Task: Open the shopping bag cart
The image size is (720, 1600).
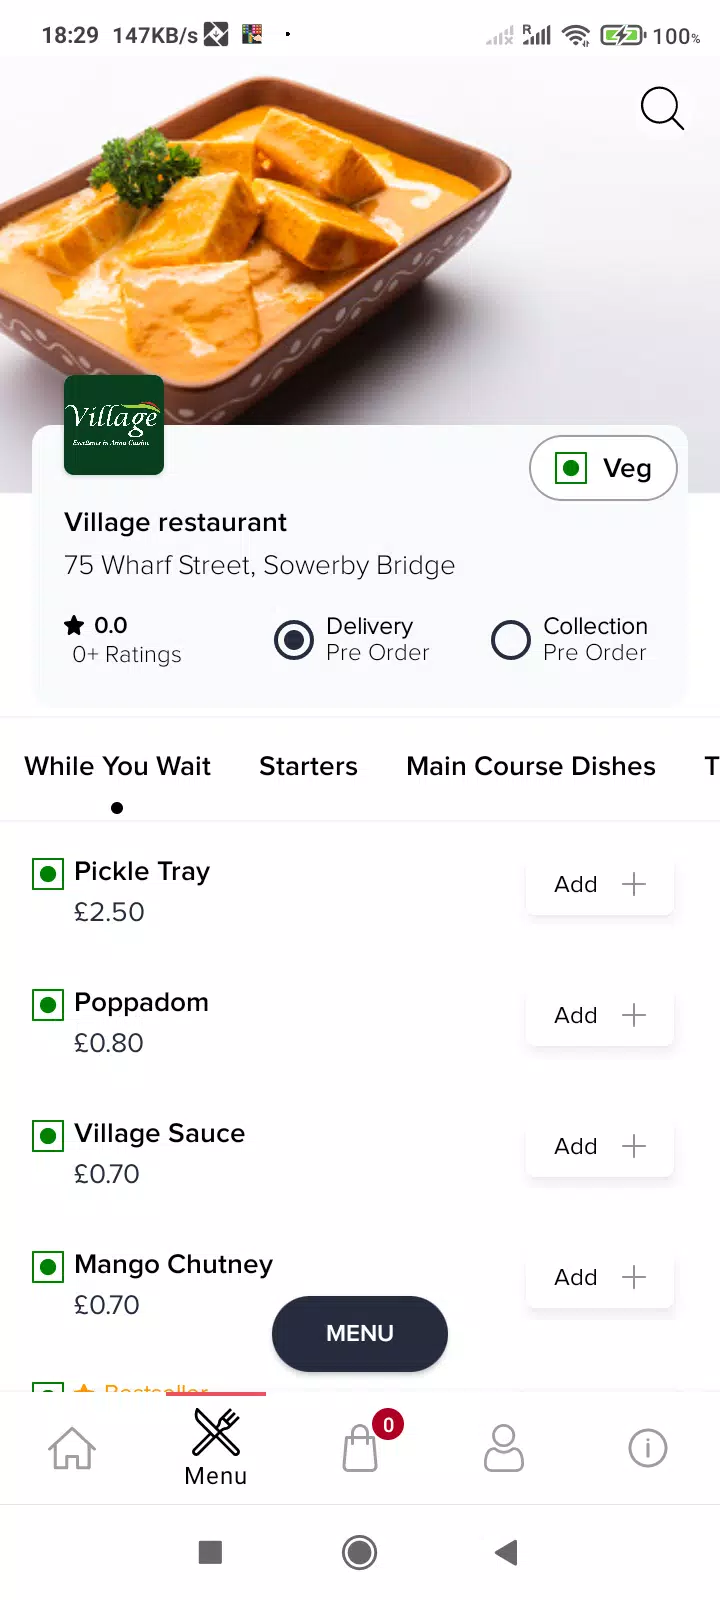Action: pyautogui.click(x=360, y=1448)
